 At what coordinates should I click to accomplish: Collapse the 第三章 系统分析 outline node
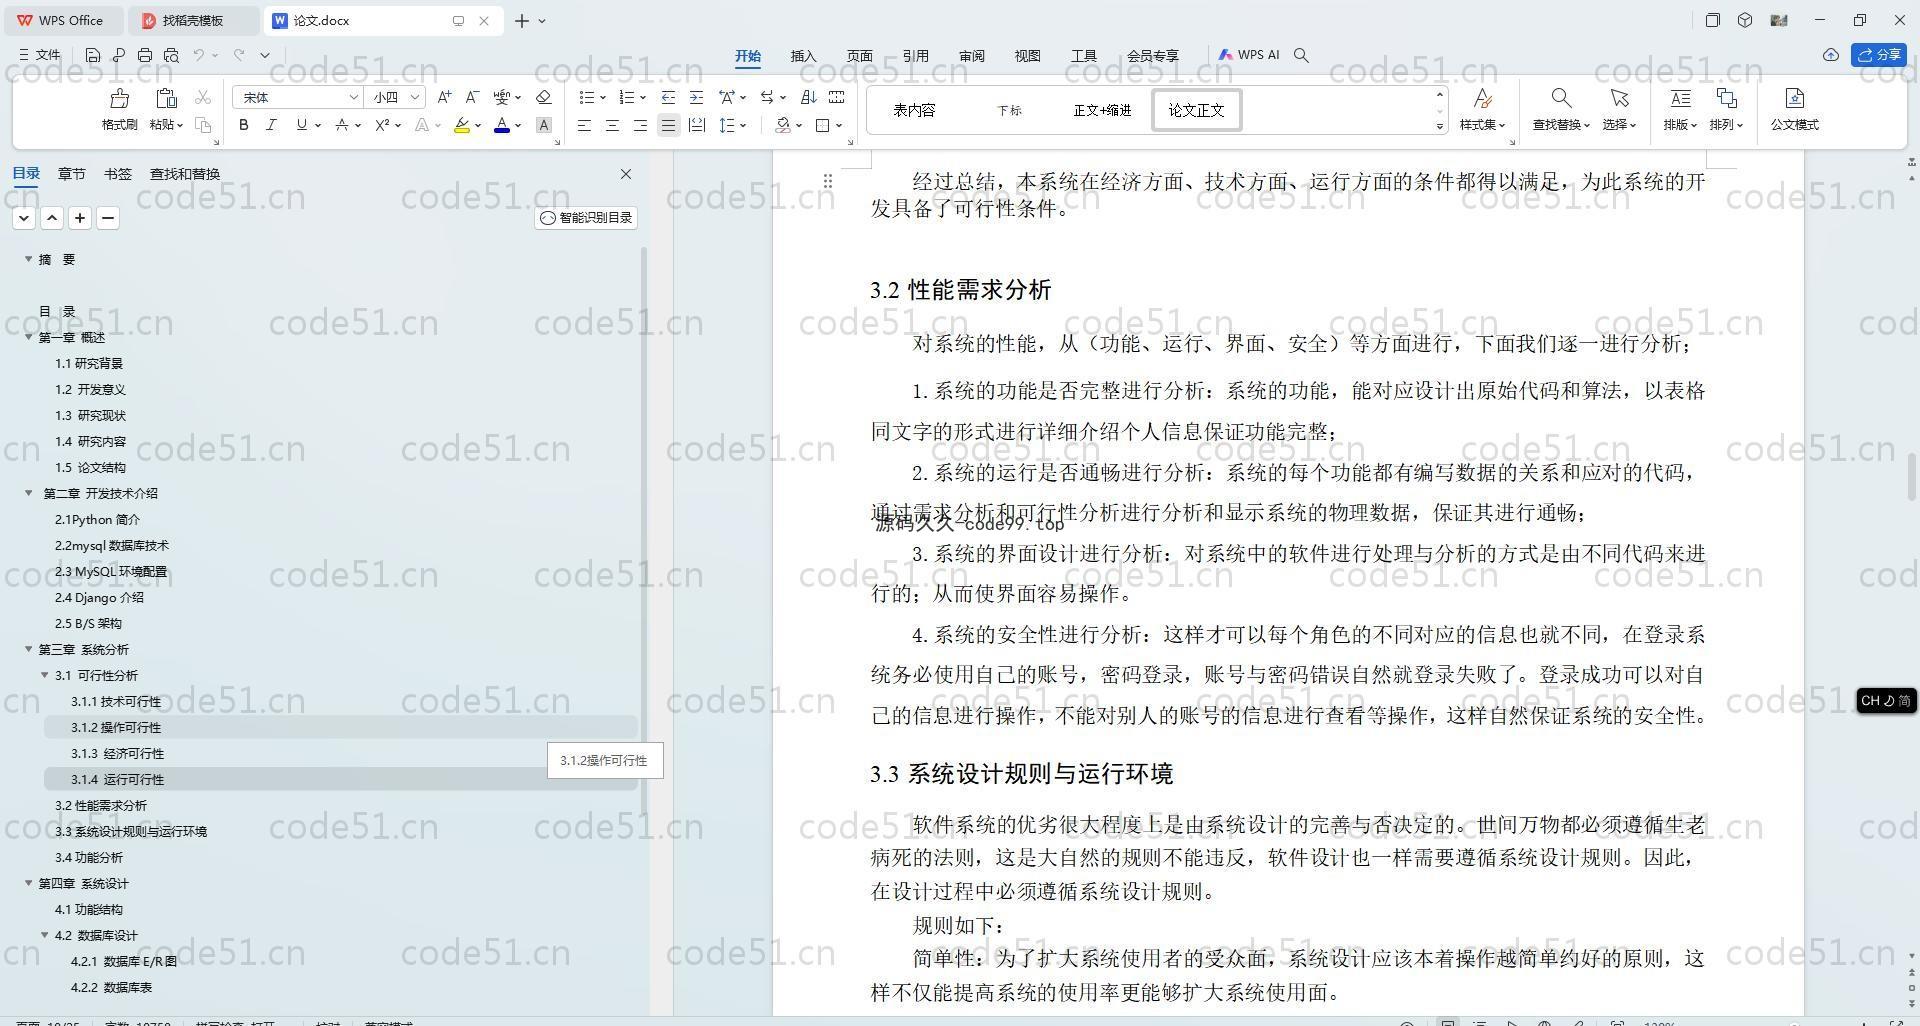pyautogui.click(x=29, y=649)
